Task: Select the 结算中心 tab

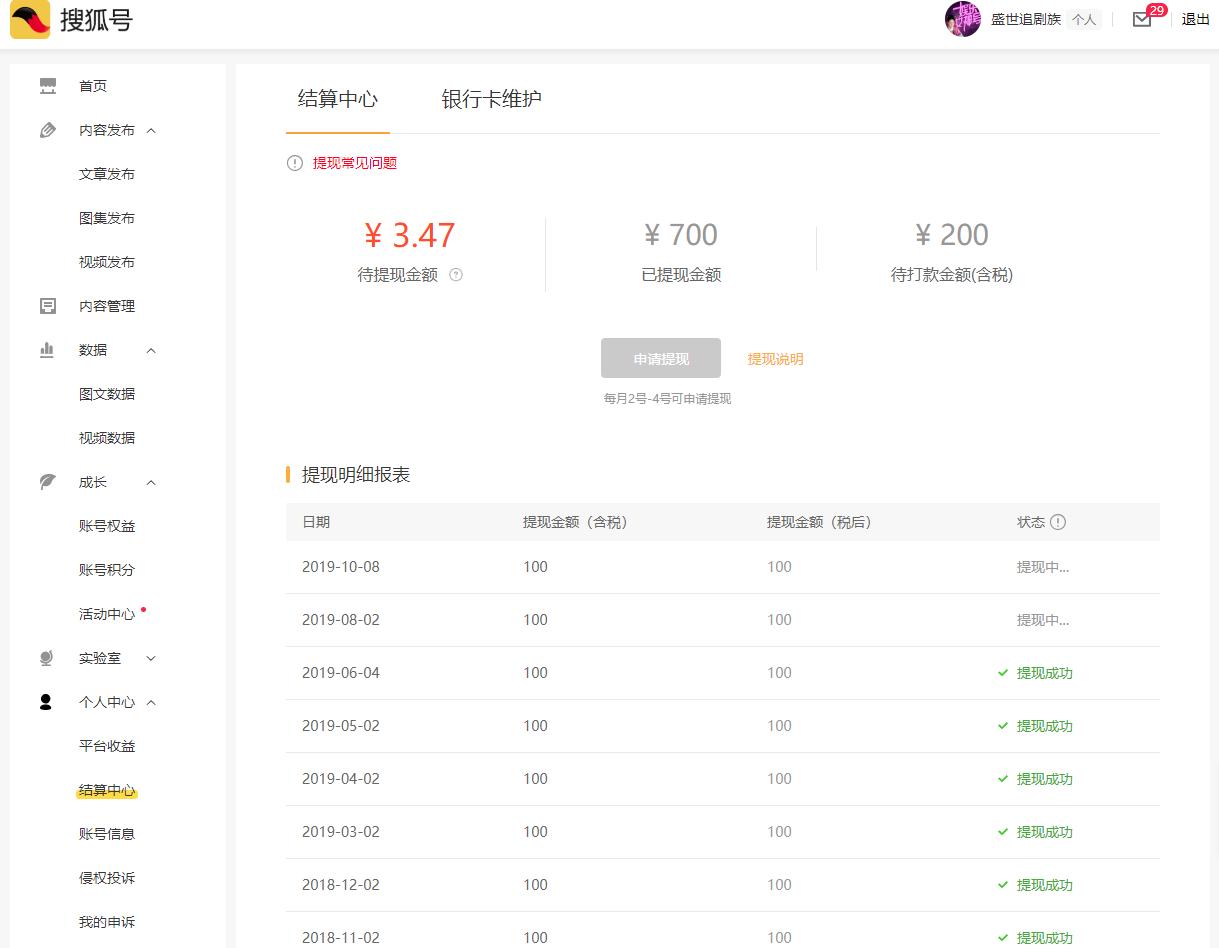Action: [338, 99]
